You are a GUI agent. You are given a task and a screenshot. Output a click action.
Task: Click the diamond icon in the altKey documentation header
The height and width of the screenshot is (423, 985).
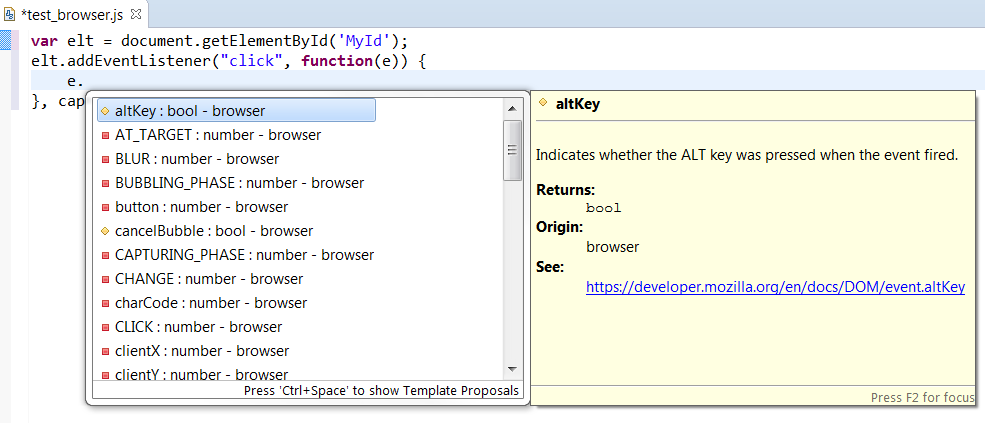[x=543, y=103]
